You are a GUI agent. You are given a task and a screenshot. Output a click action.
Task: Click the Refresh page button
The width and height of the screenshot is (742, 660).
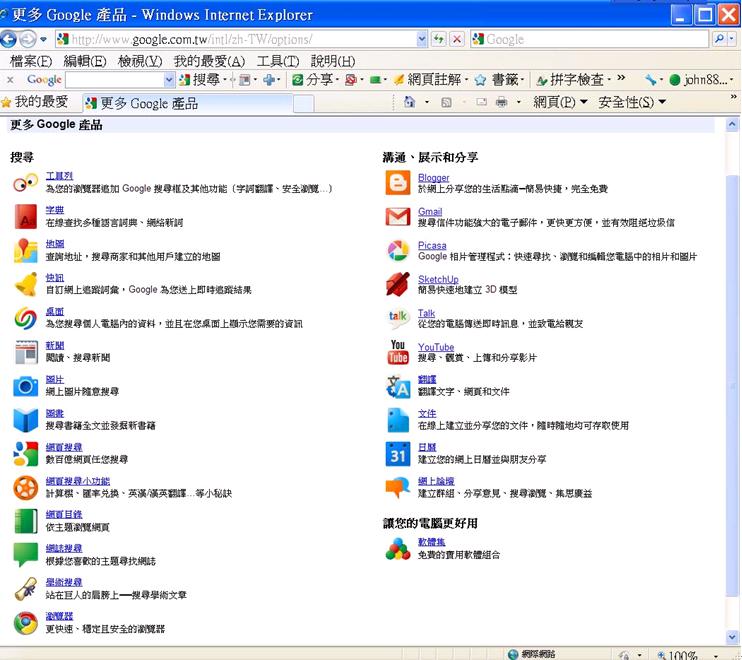439,39
